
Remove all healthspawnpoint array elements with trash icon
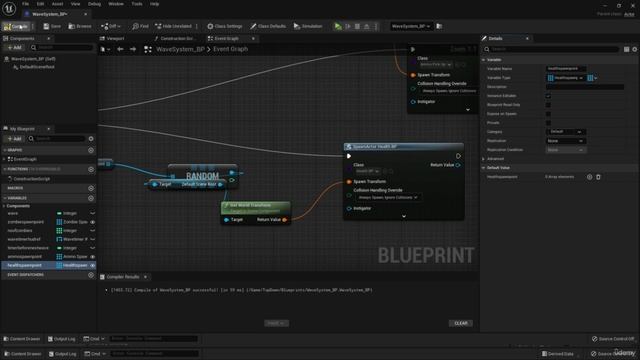[598, 177]
